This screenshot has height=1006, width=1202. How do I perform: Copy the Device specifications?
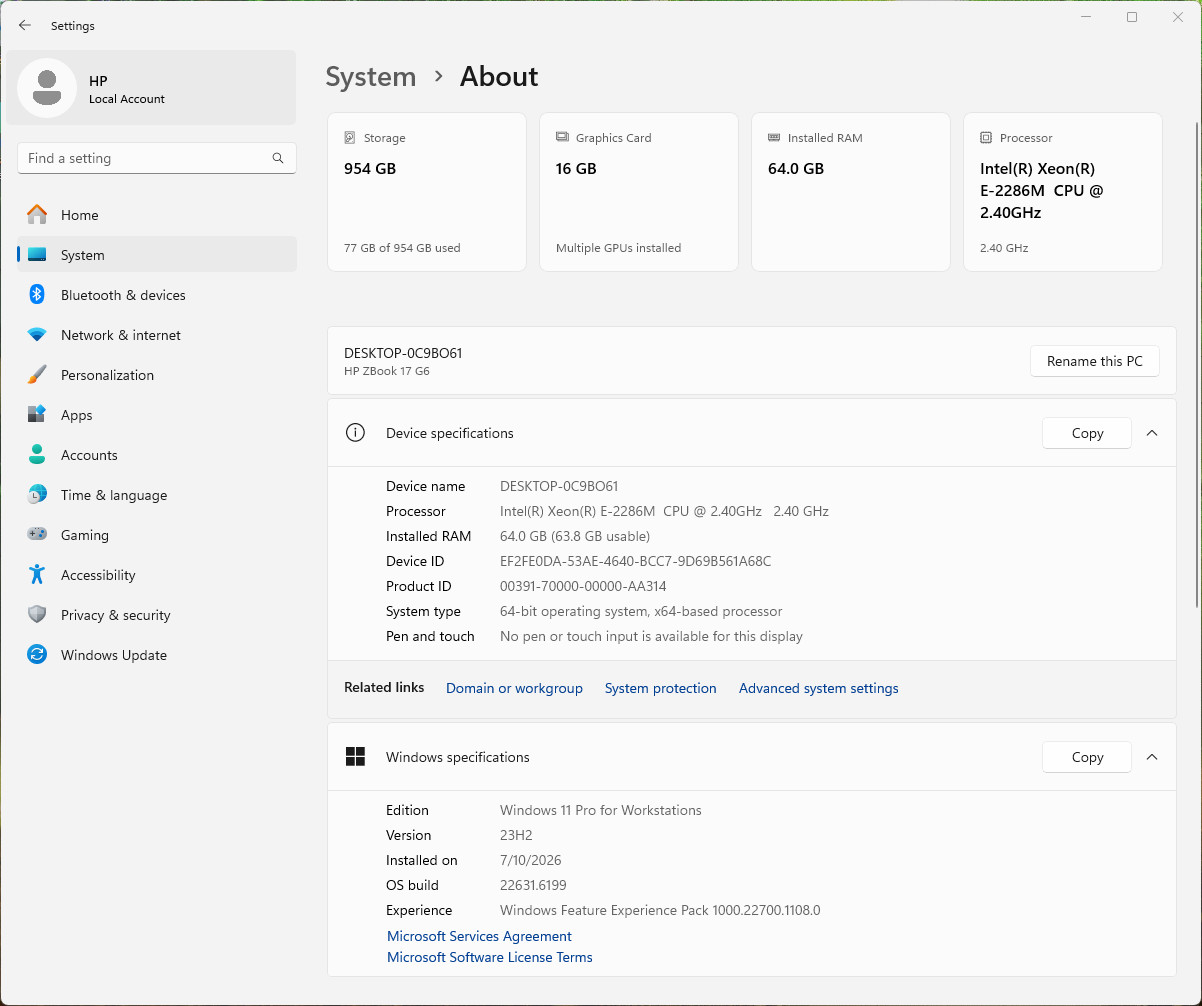click(x=1087, y=433)
